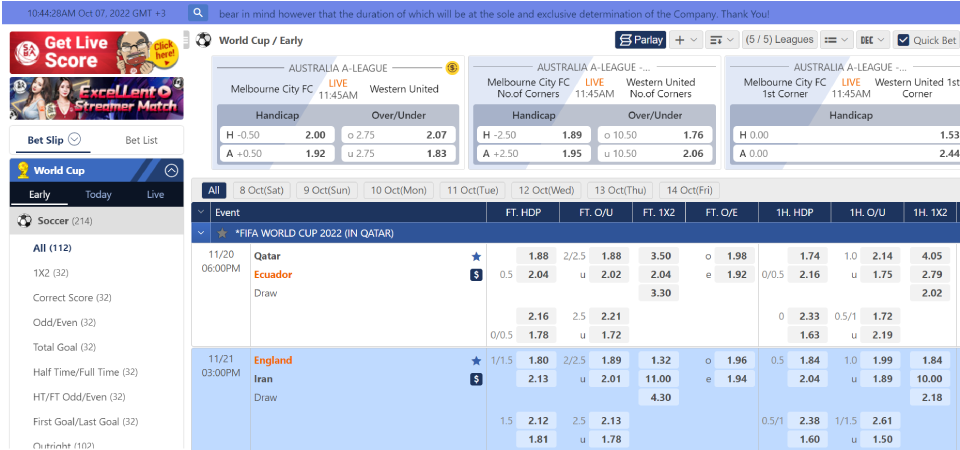Click the gold coin icon on the A-League card
This screenshot has height=450, width=960.
click(452, 67)
